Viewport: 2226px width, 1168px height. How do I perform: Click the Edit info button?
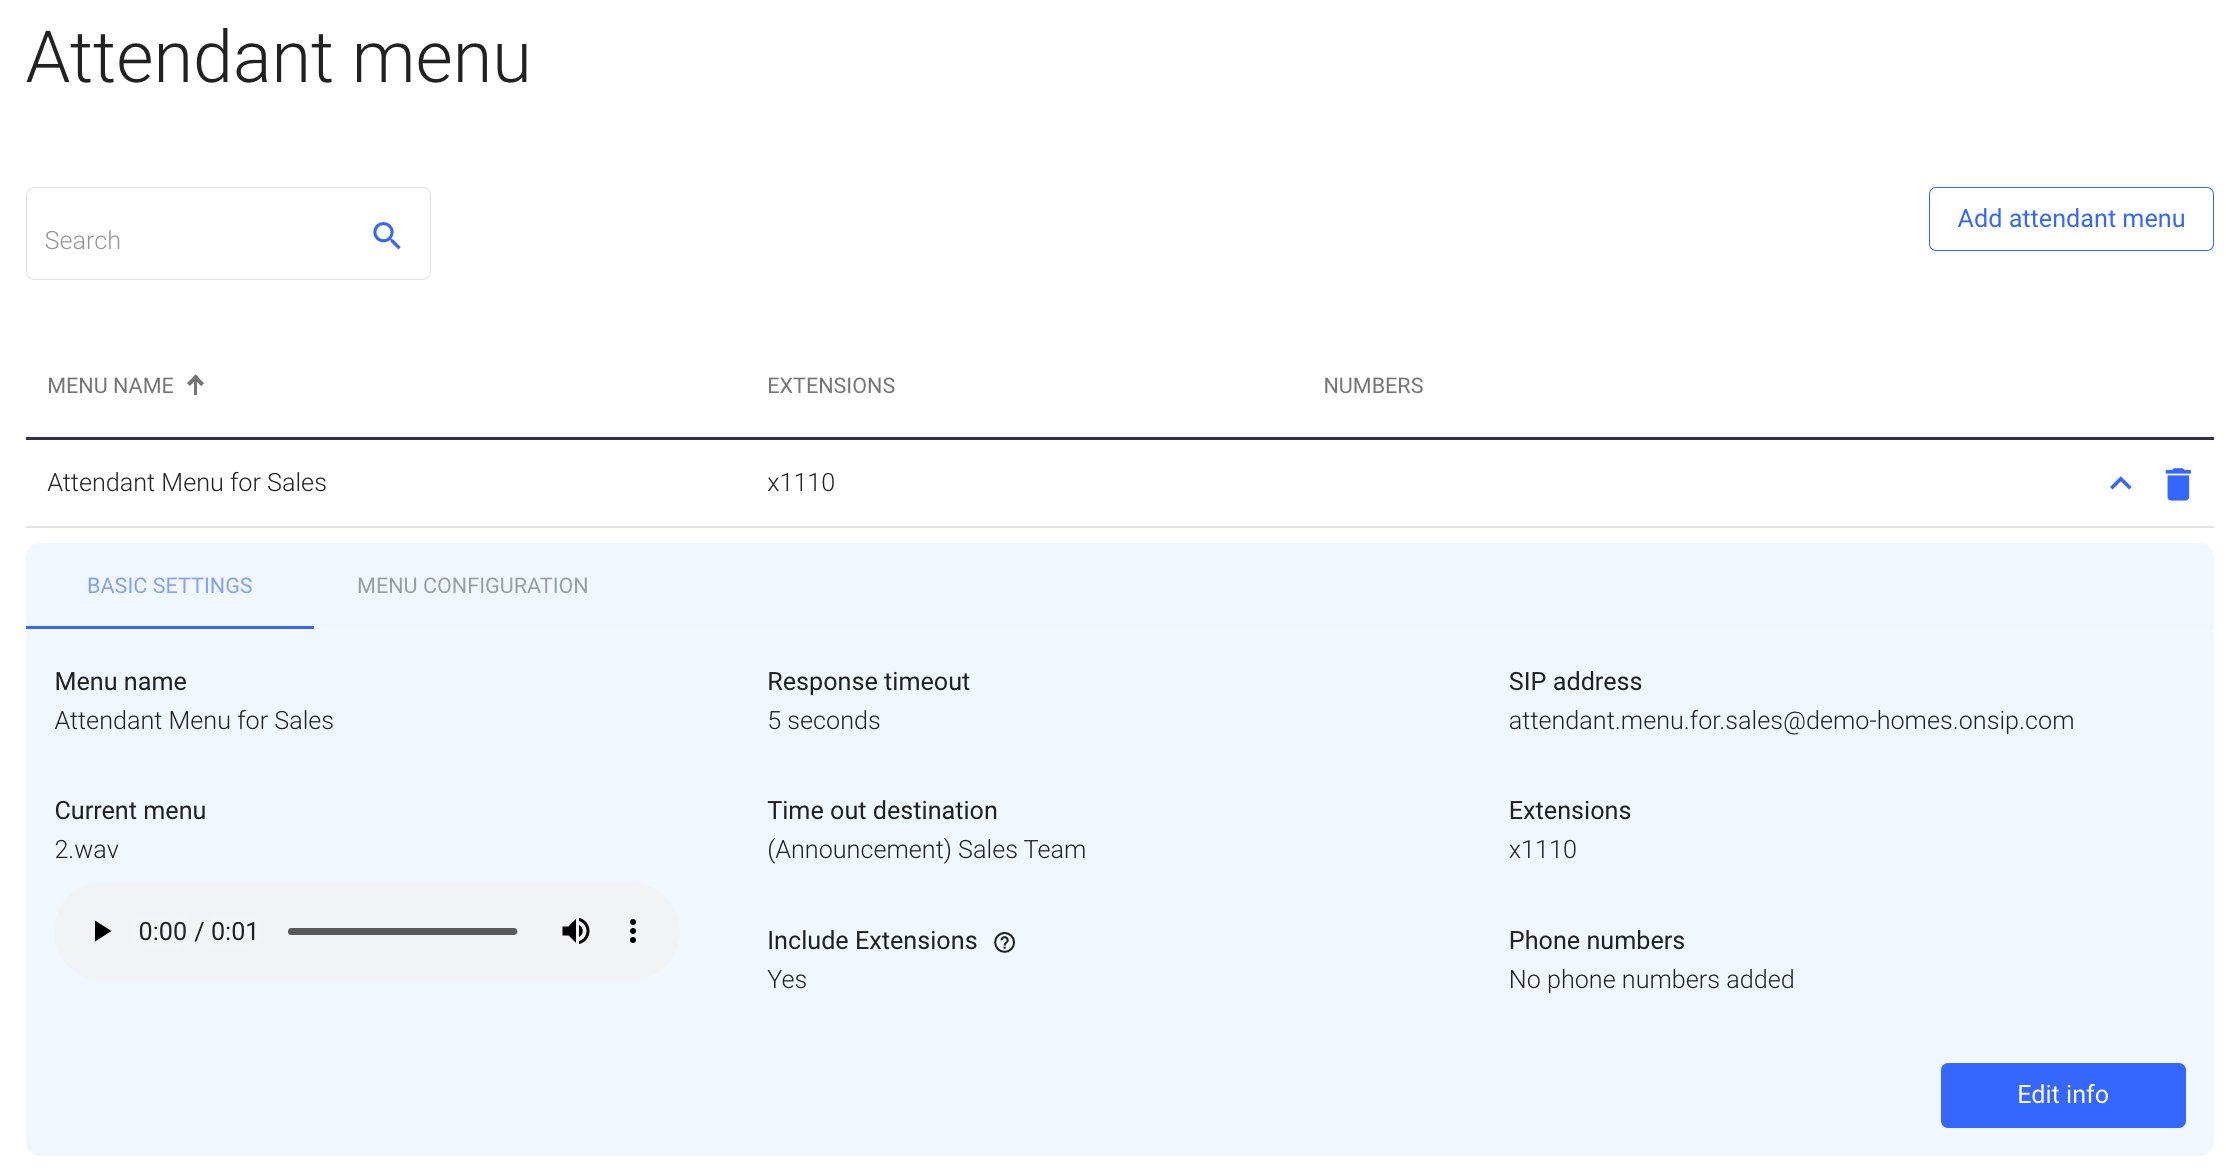pyautogui.click(x=2061, y=1094)
